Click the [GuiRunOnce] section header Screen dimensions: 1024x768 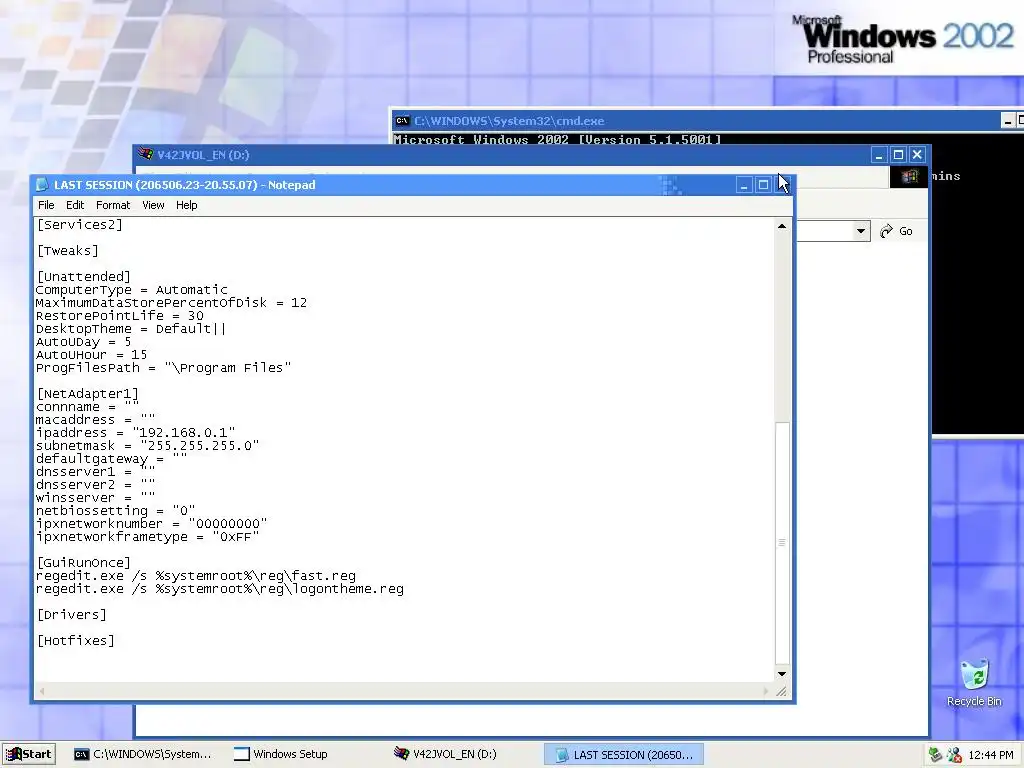[x=84, y=563]
